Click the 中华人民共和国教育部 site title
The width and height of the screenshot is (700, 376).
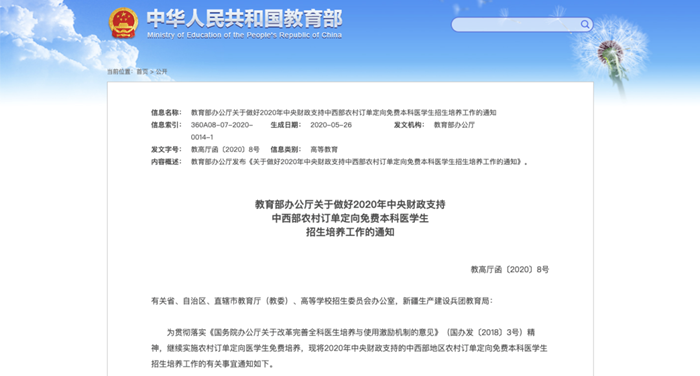pyautogui.click(x=245, y=19)
